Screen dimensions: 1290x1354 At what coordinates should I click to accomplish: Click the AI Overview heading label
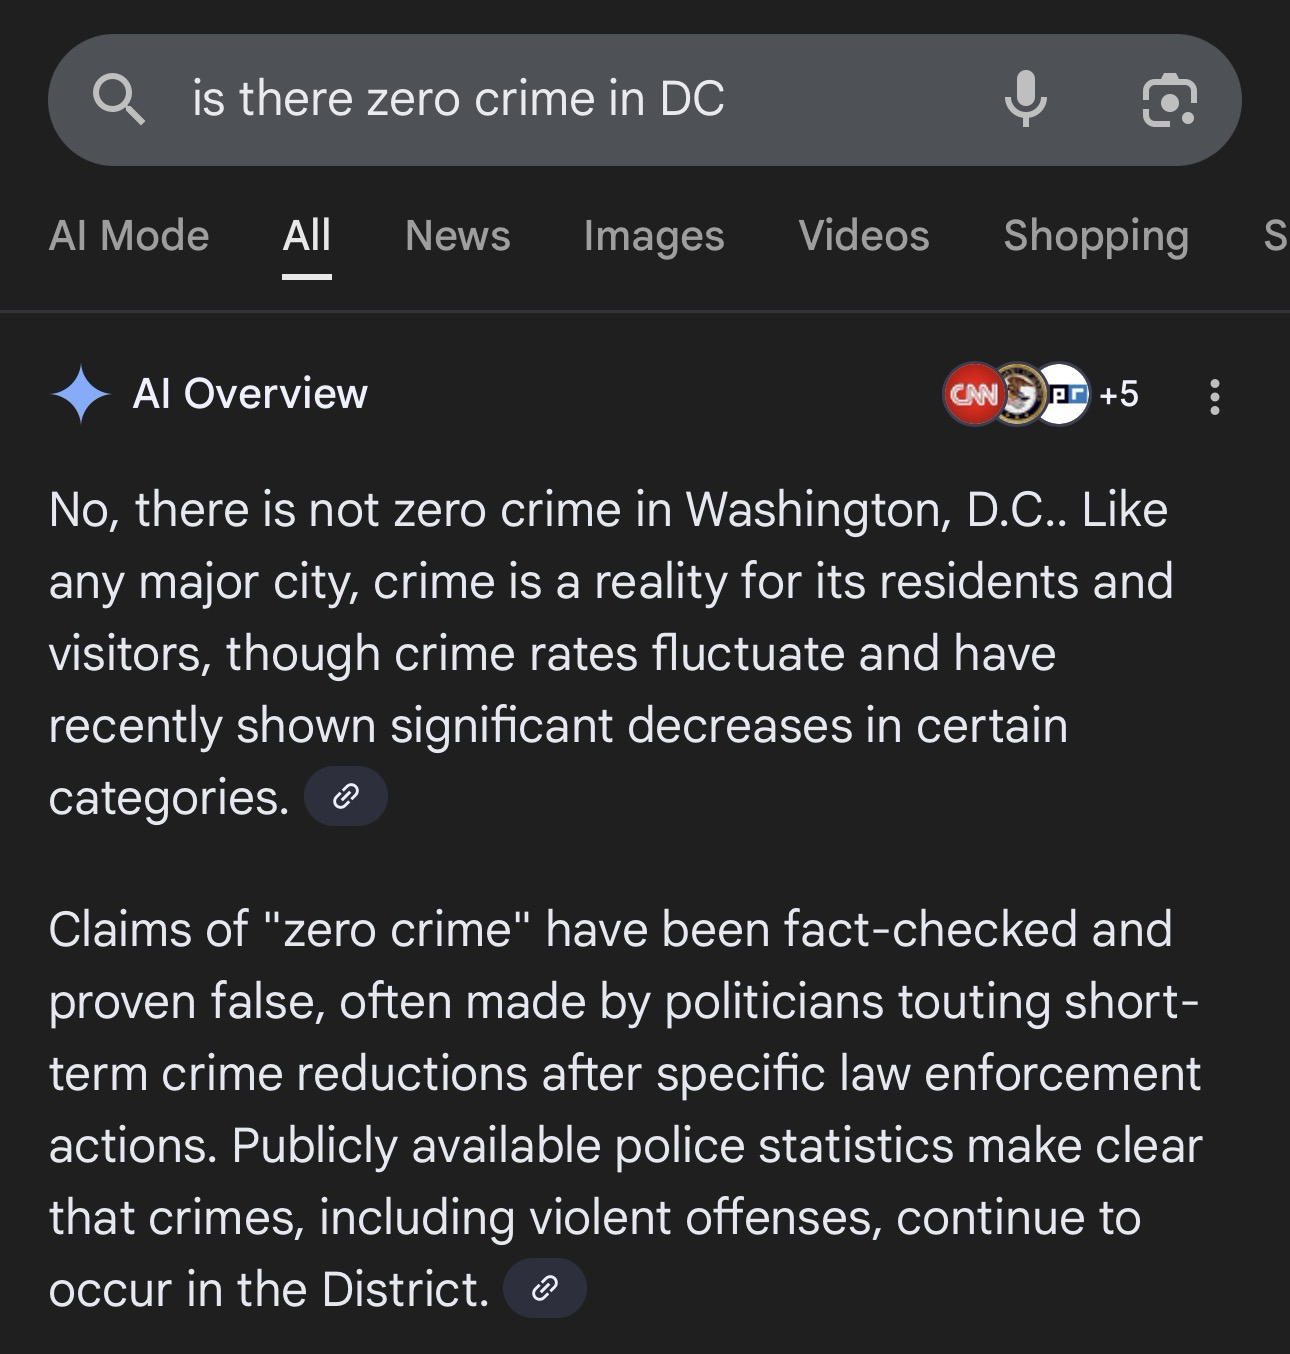[250, 394]
